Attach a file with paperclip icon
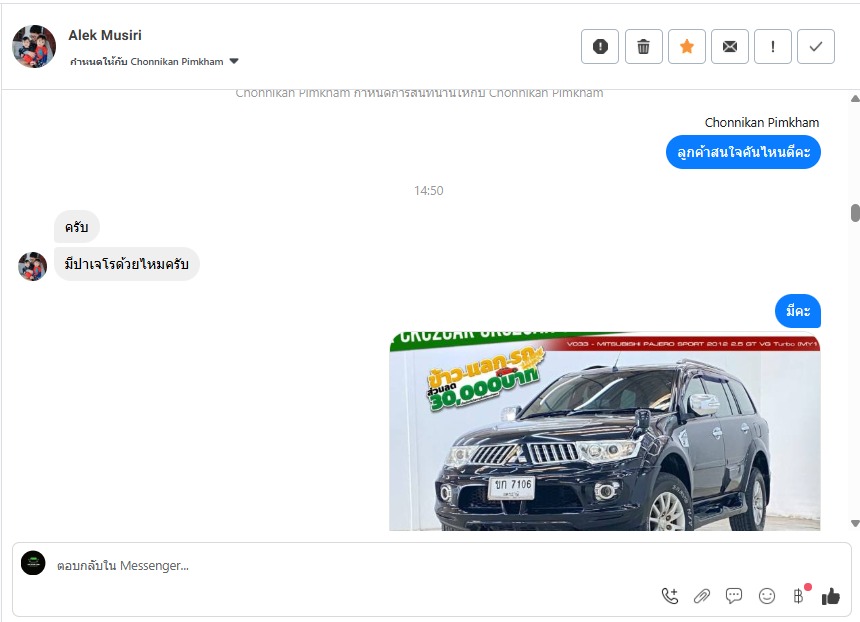This screenshot has width=860, height=622. [701, 596]
